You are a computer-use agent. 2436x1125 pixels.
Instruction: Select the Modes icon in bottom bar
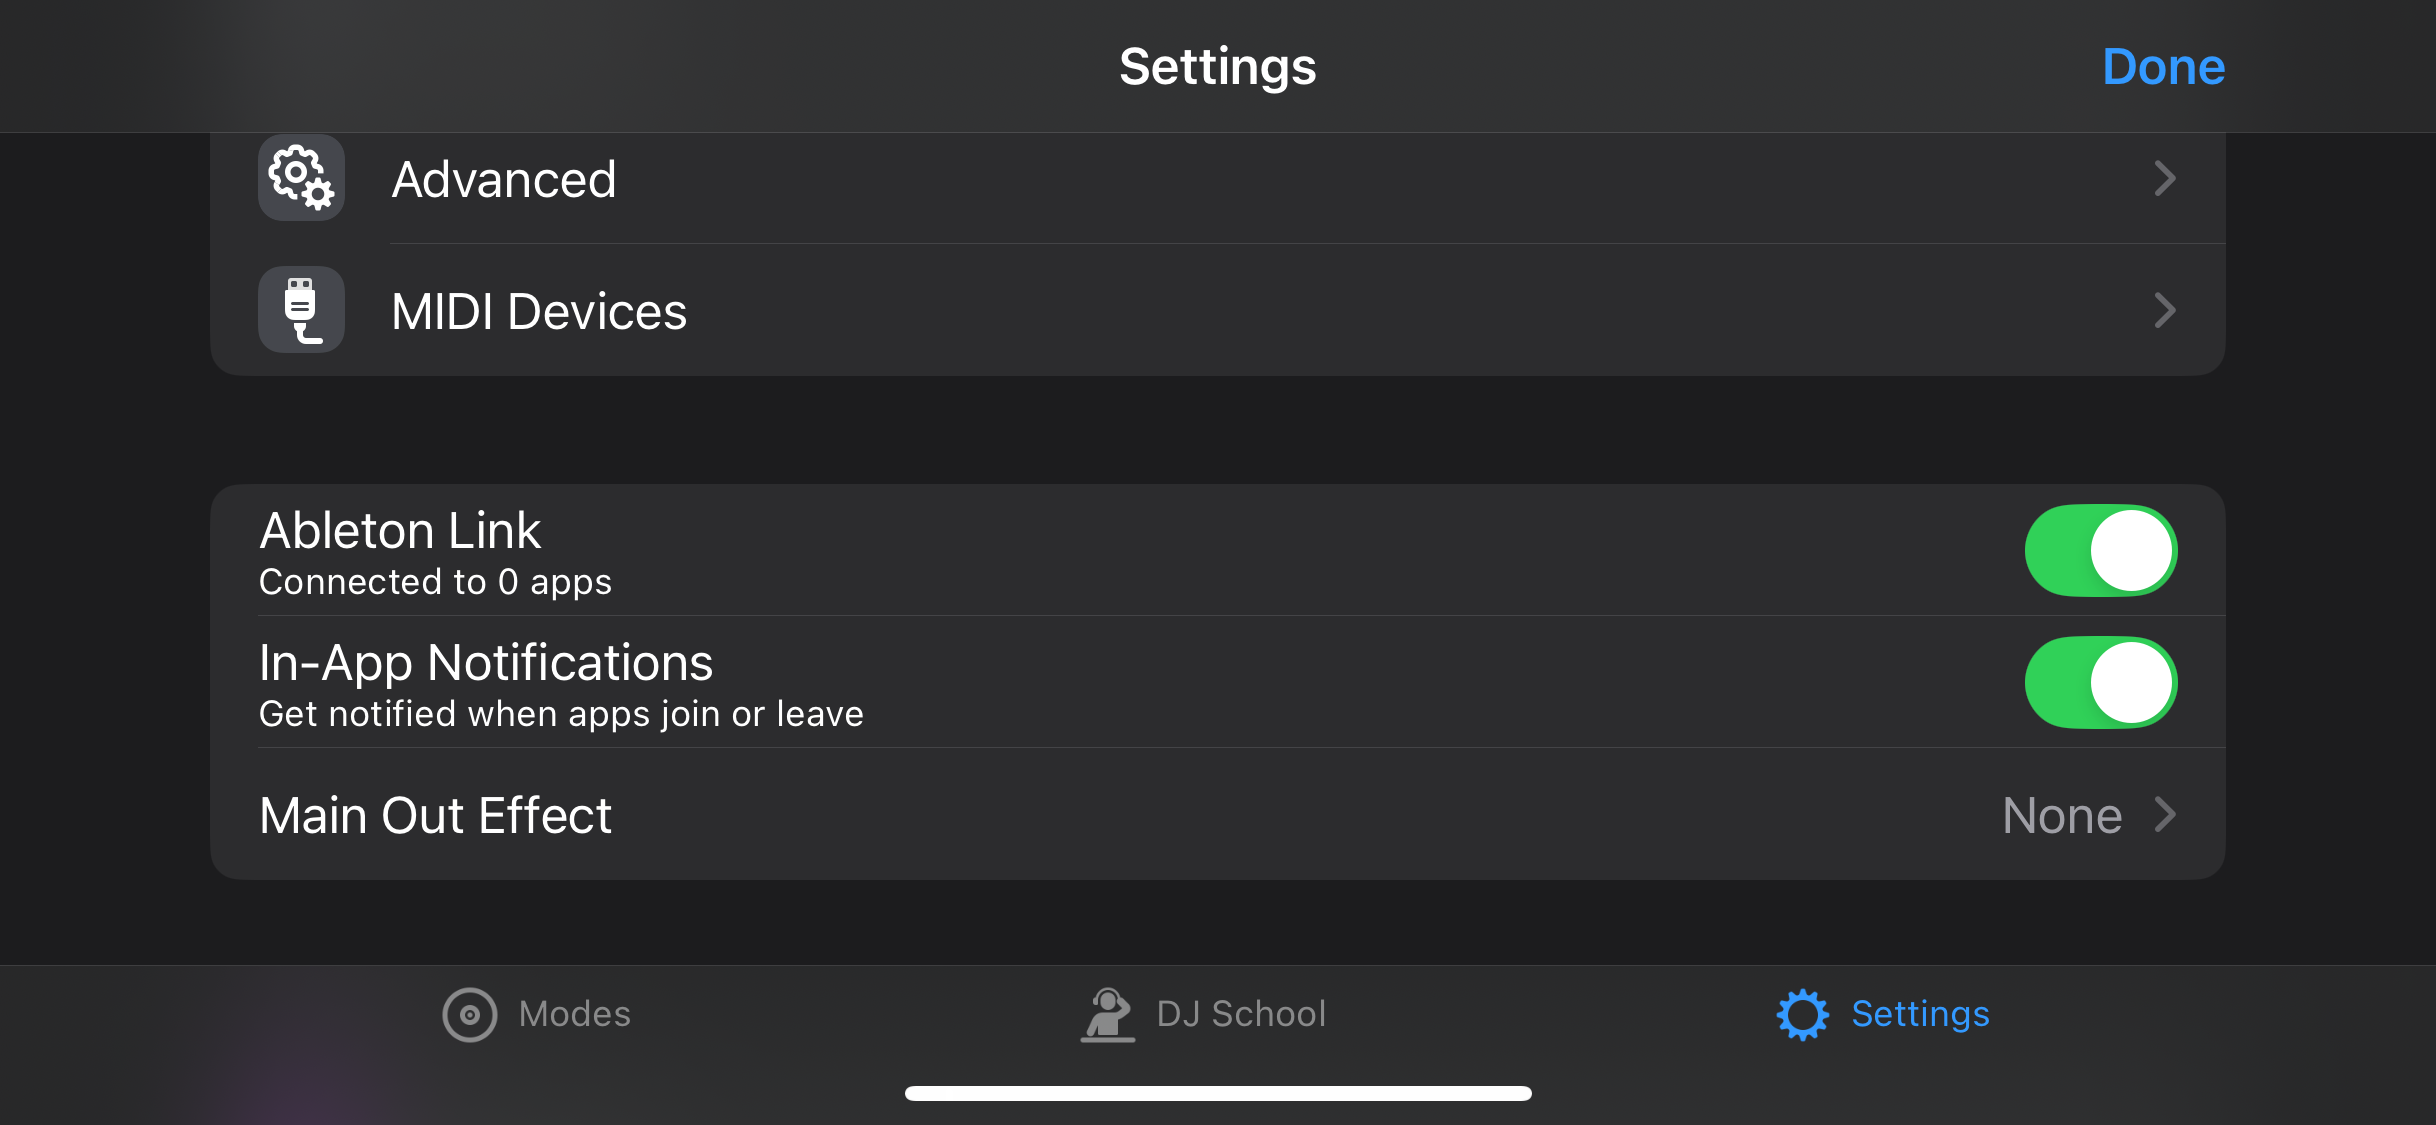(469, 1013)
